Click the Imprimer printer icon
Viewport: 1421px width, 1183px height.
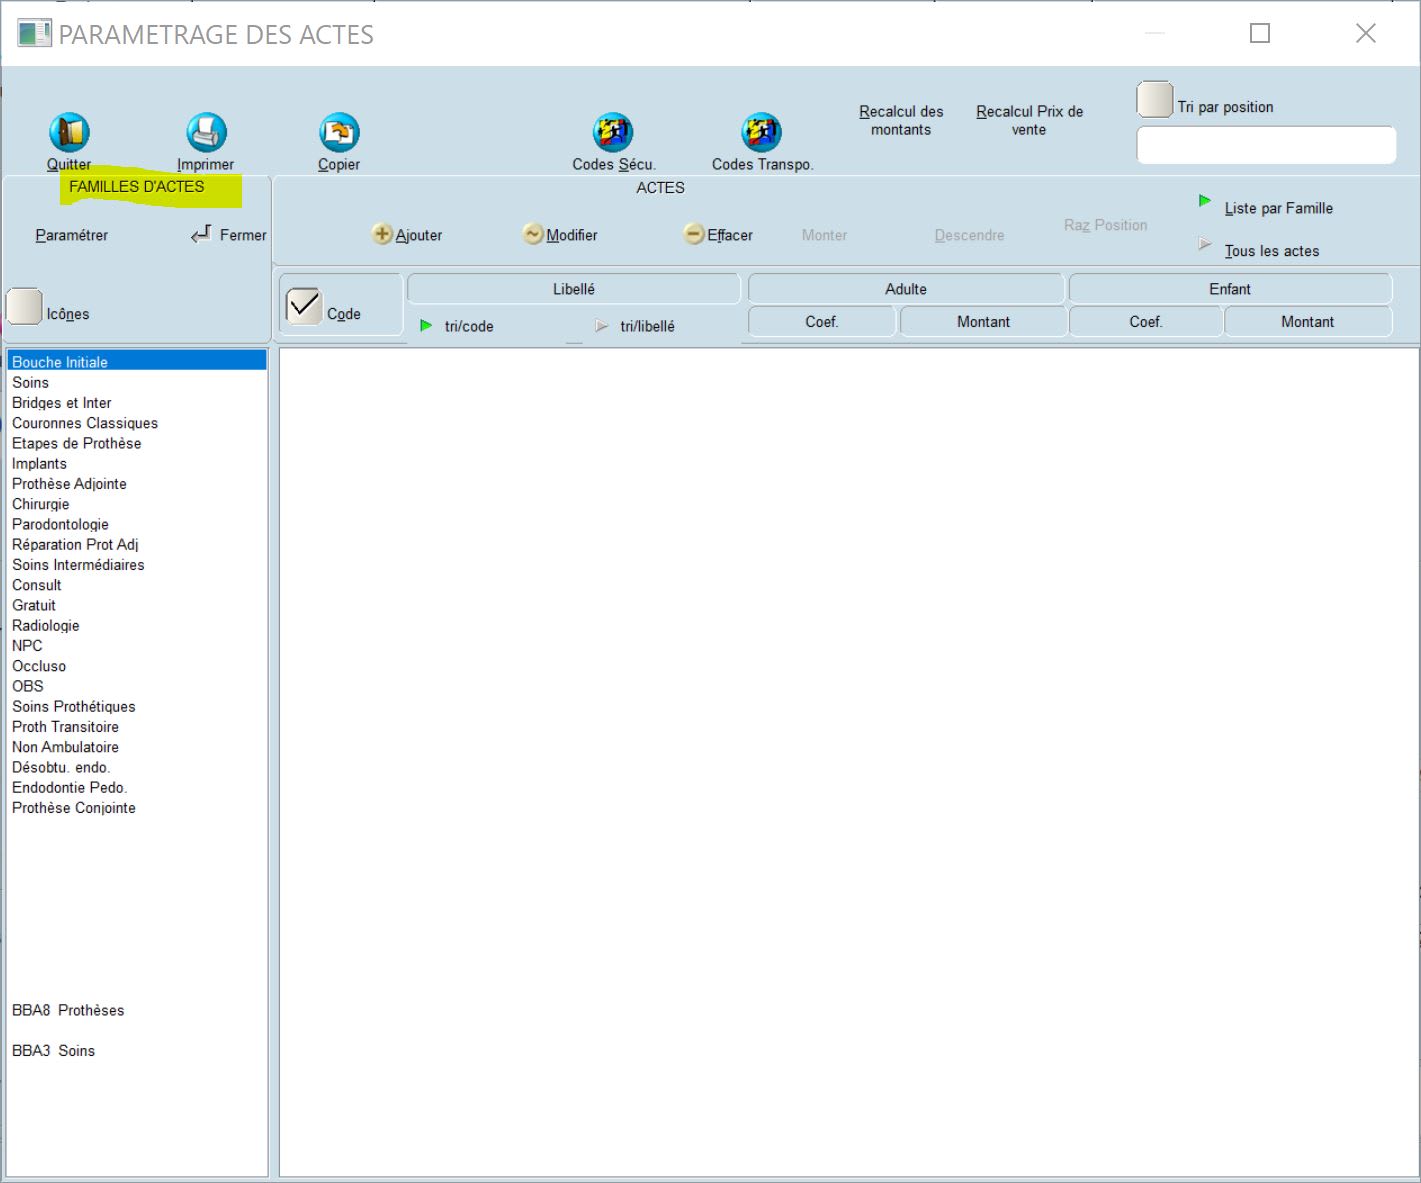(206, 133)
